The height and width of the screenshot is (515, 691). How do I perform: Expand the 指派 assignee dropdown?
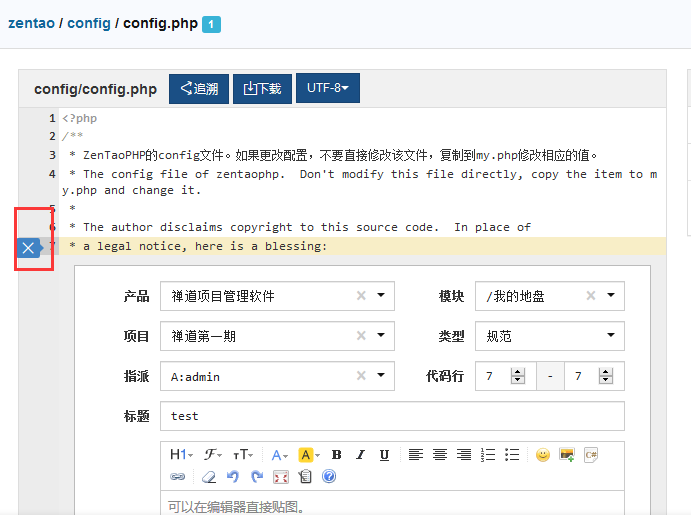tap(381, 375)
